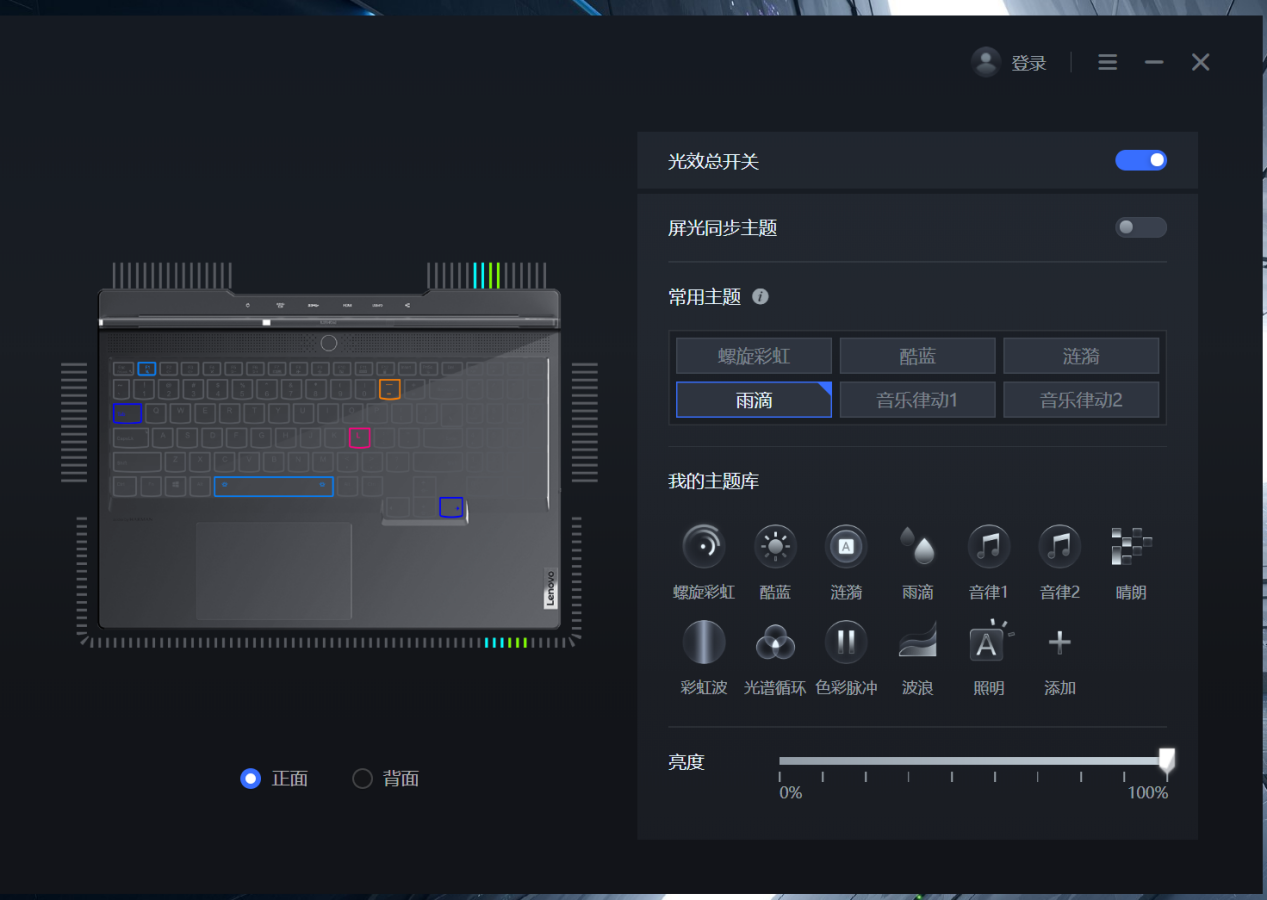This screenshot has width=1267, height=900.
Task: Select the 晴朗 pixel-cloud theme icon
Action: tap(1130, 546)
